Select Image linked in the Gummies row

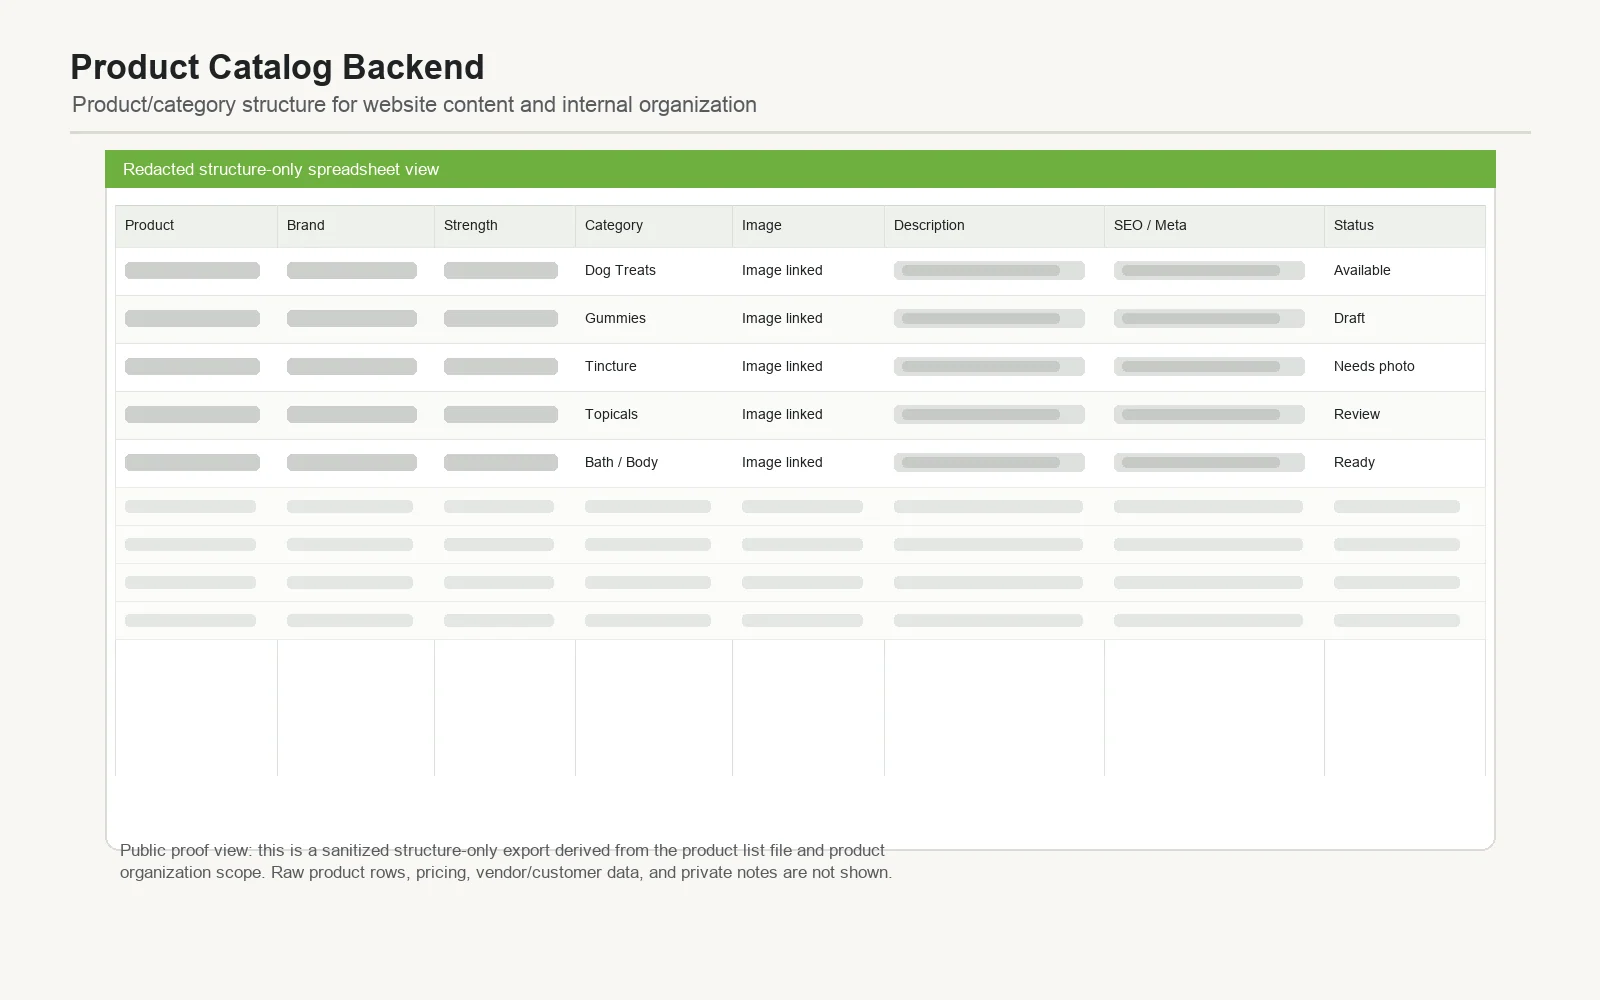click(x=782, y=318)
